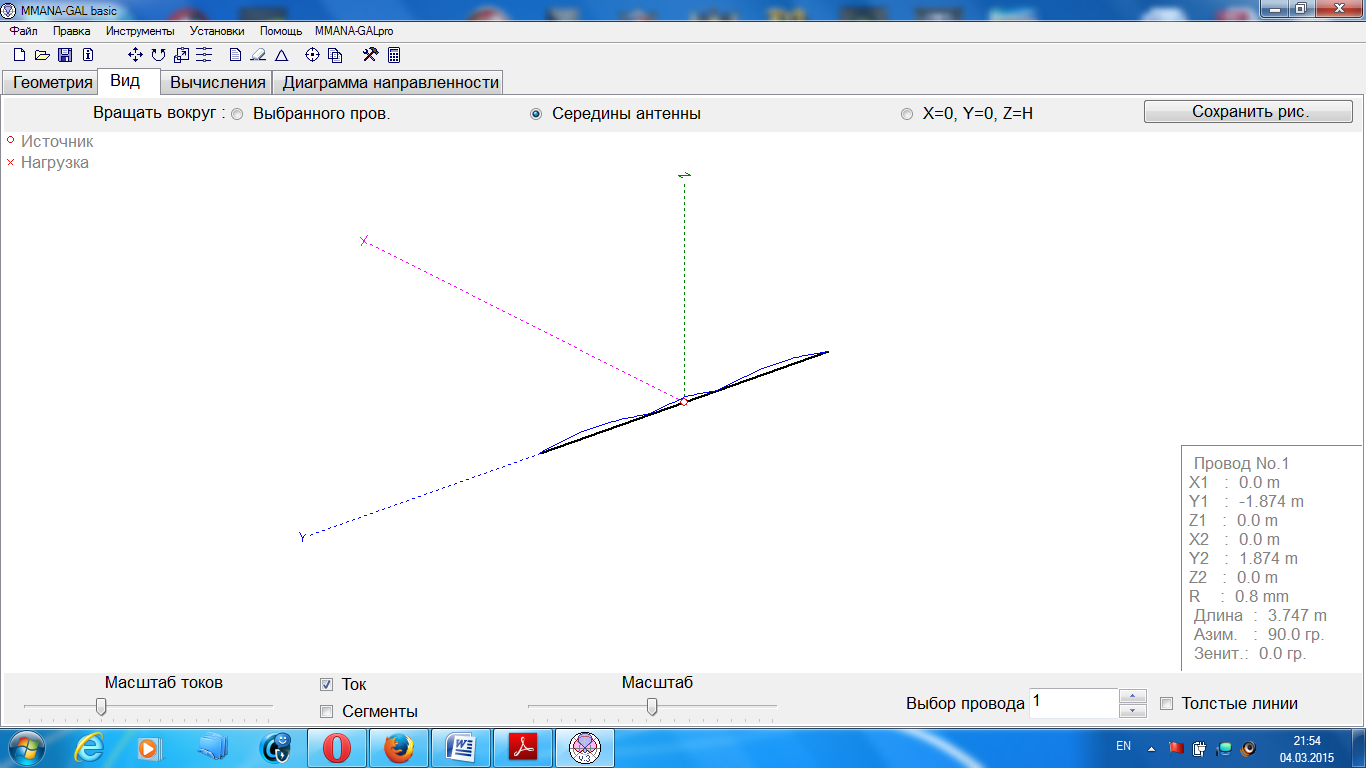Viewport: 1366px width, 768px height.
Task: Select the Середины антенны radio button
Action: tap(536, 114)
